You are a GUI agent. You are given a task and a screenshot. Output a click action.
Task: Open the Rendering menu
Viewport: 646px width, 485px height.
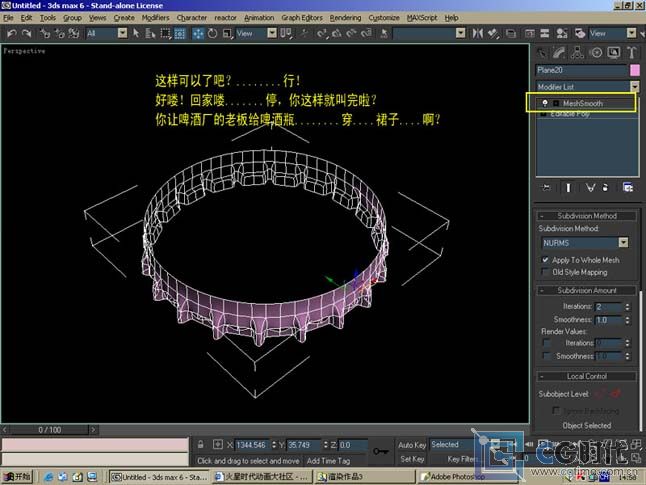345,18
